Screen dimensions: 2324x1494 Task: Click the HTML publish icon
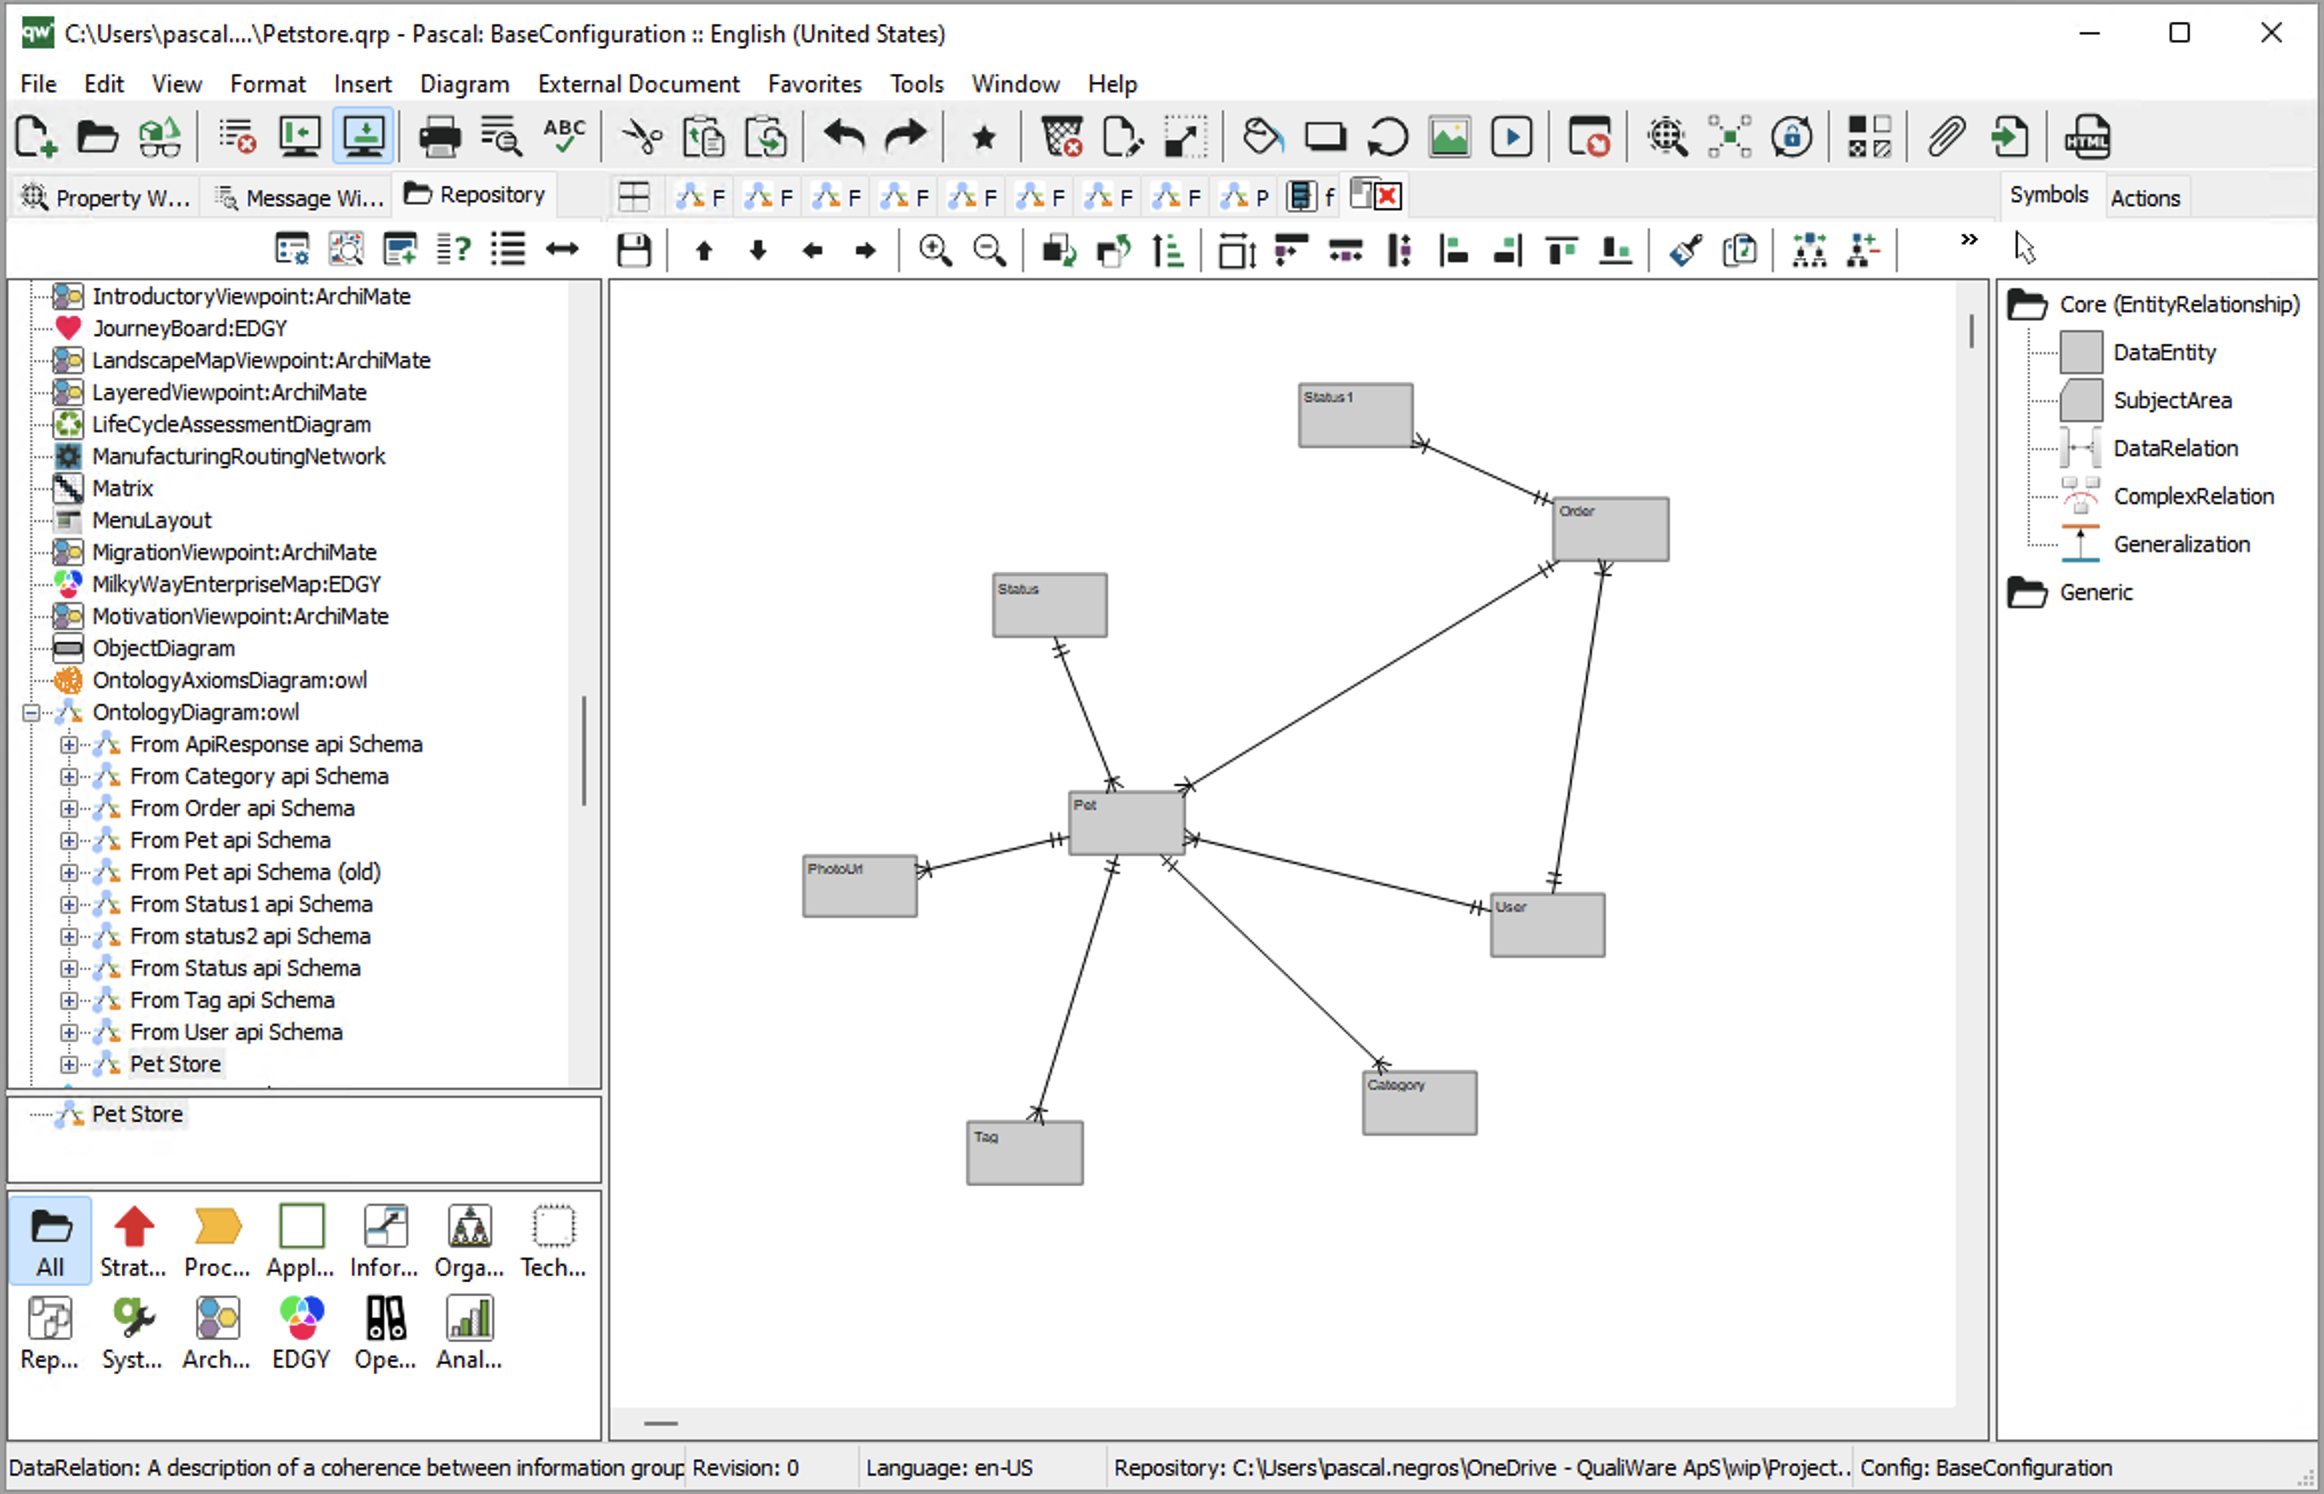(x=2088, y=137)
